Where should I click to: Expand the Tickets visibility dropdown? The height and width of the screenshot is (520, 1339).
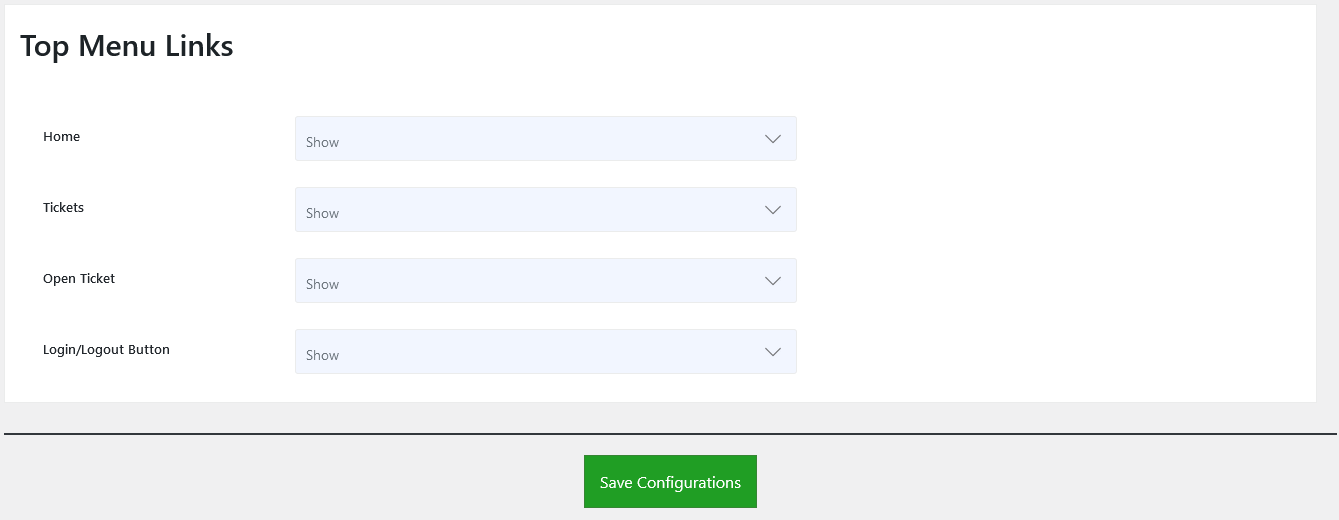[545, 210]
